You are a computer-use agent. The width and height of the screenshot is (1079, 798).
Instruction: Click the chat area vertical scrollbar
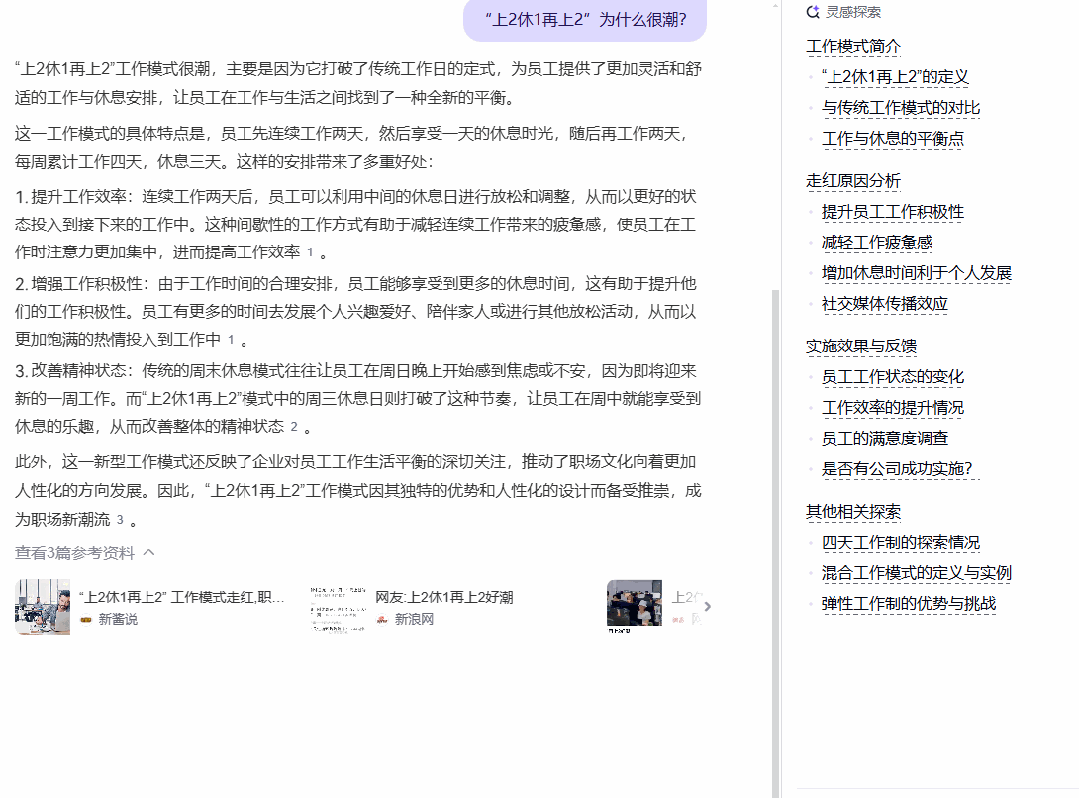coord(776,543)
